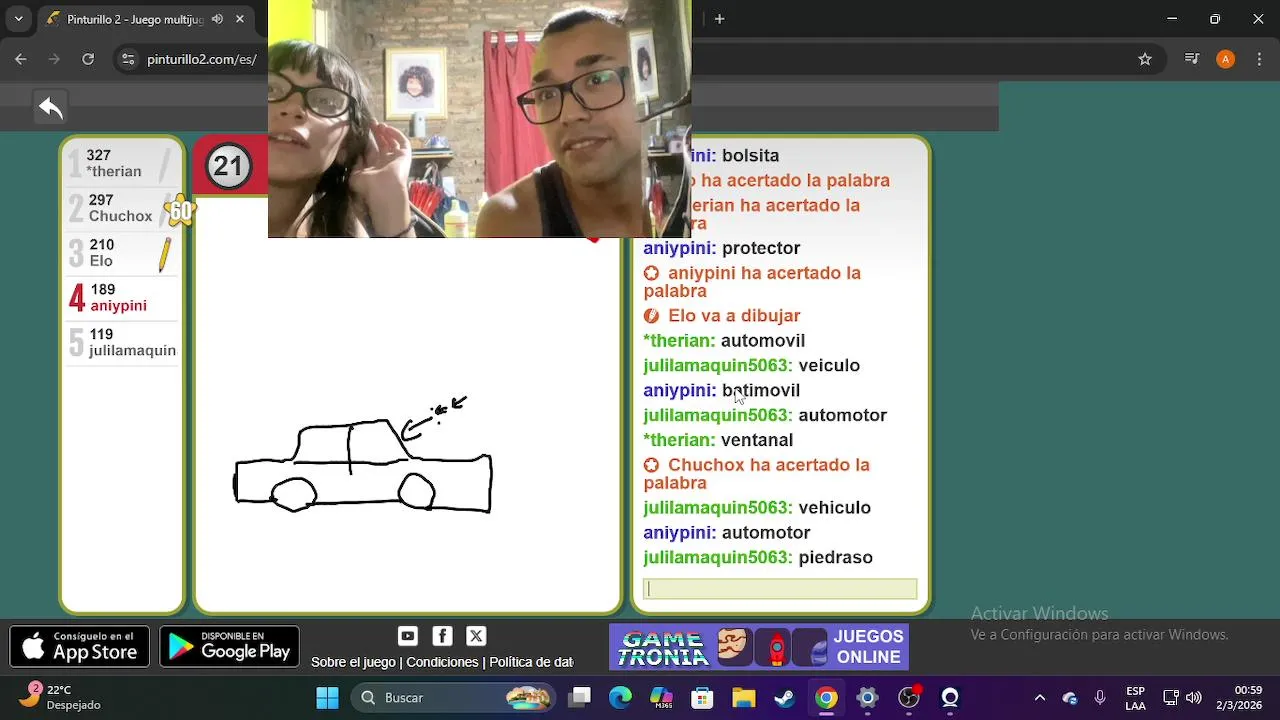Screen dimensions: 1280x720
Task: Open OBS Studio on the taskbar
Action: (908, 698)
